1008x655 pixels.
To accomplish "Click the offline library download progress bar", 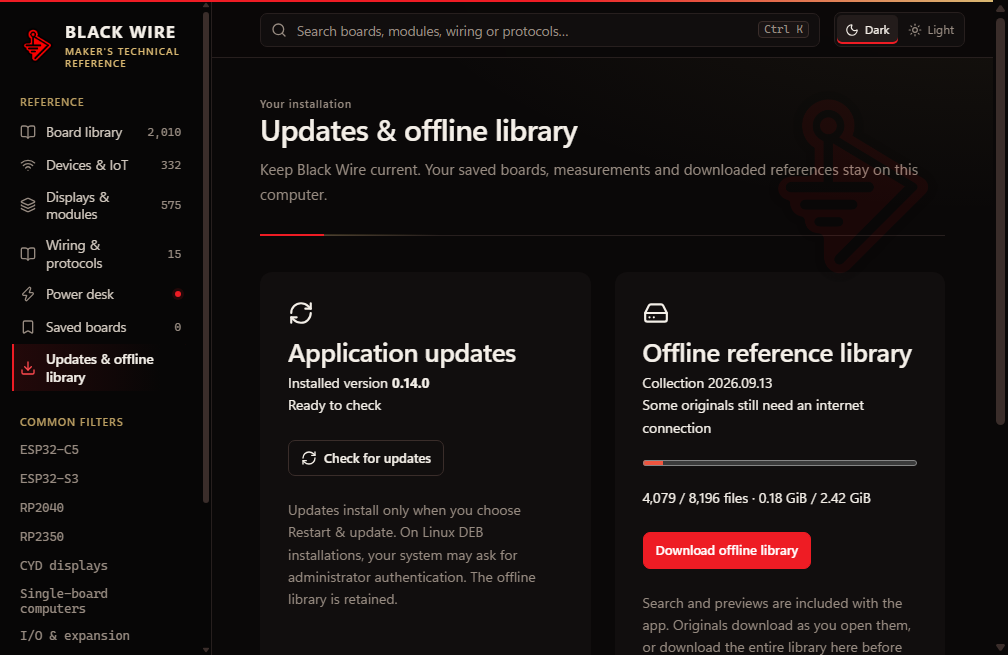I will [779, 463].
